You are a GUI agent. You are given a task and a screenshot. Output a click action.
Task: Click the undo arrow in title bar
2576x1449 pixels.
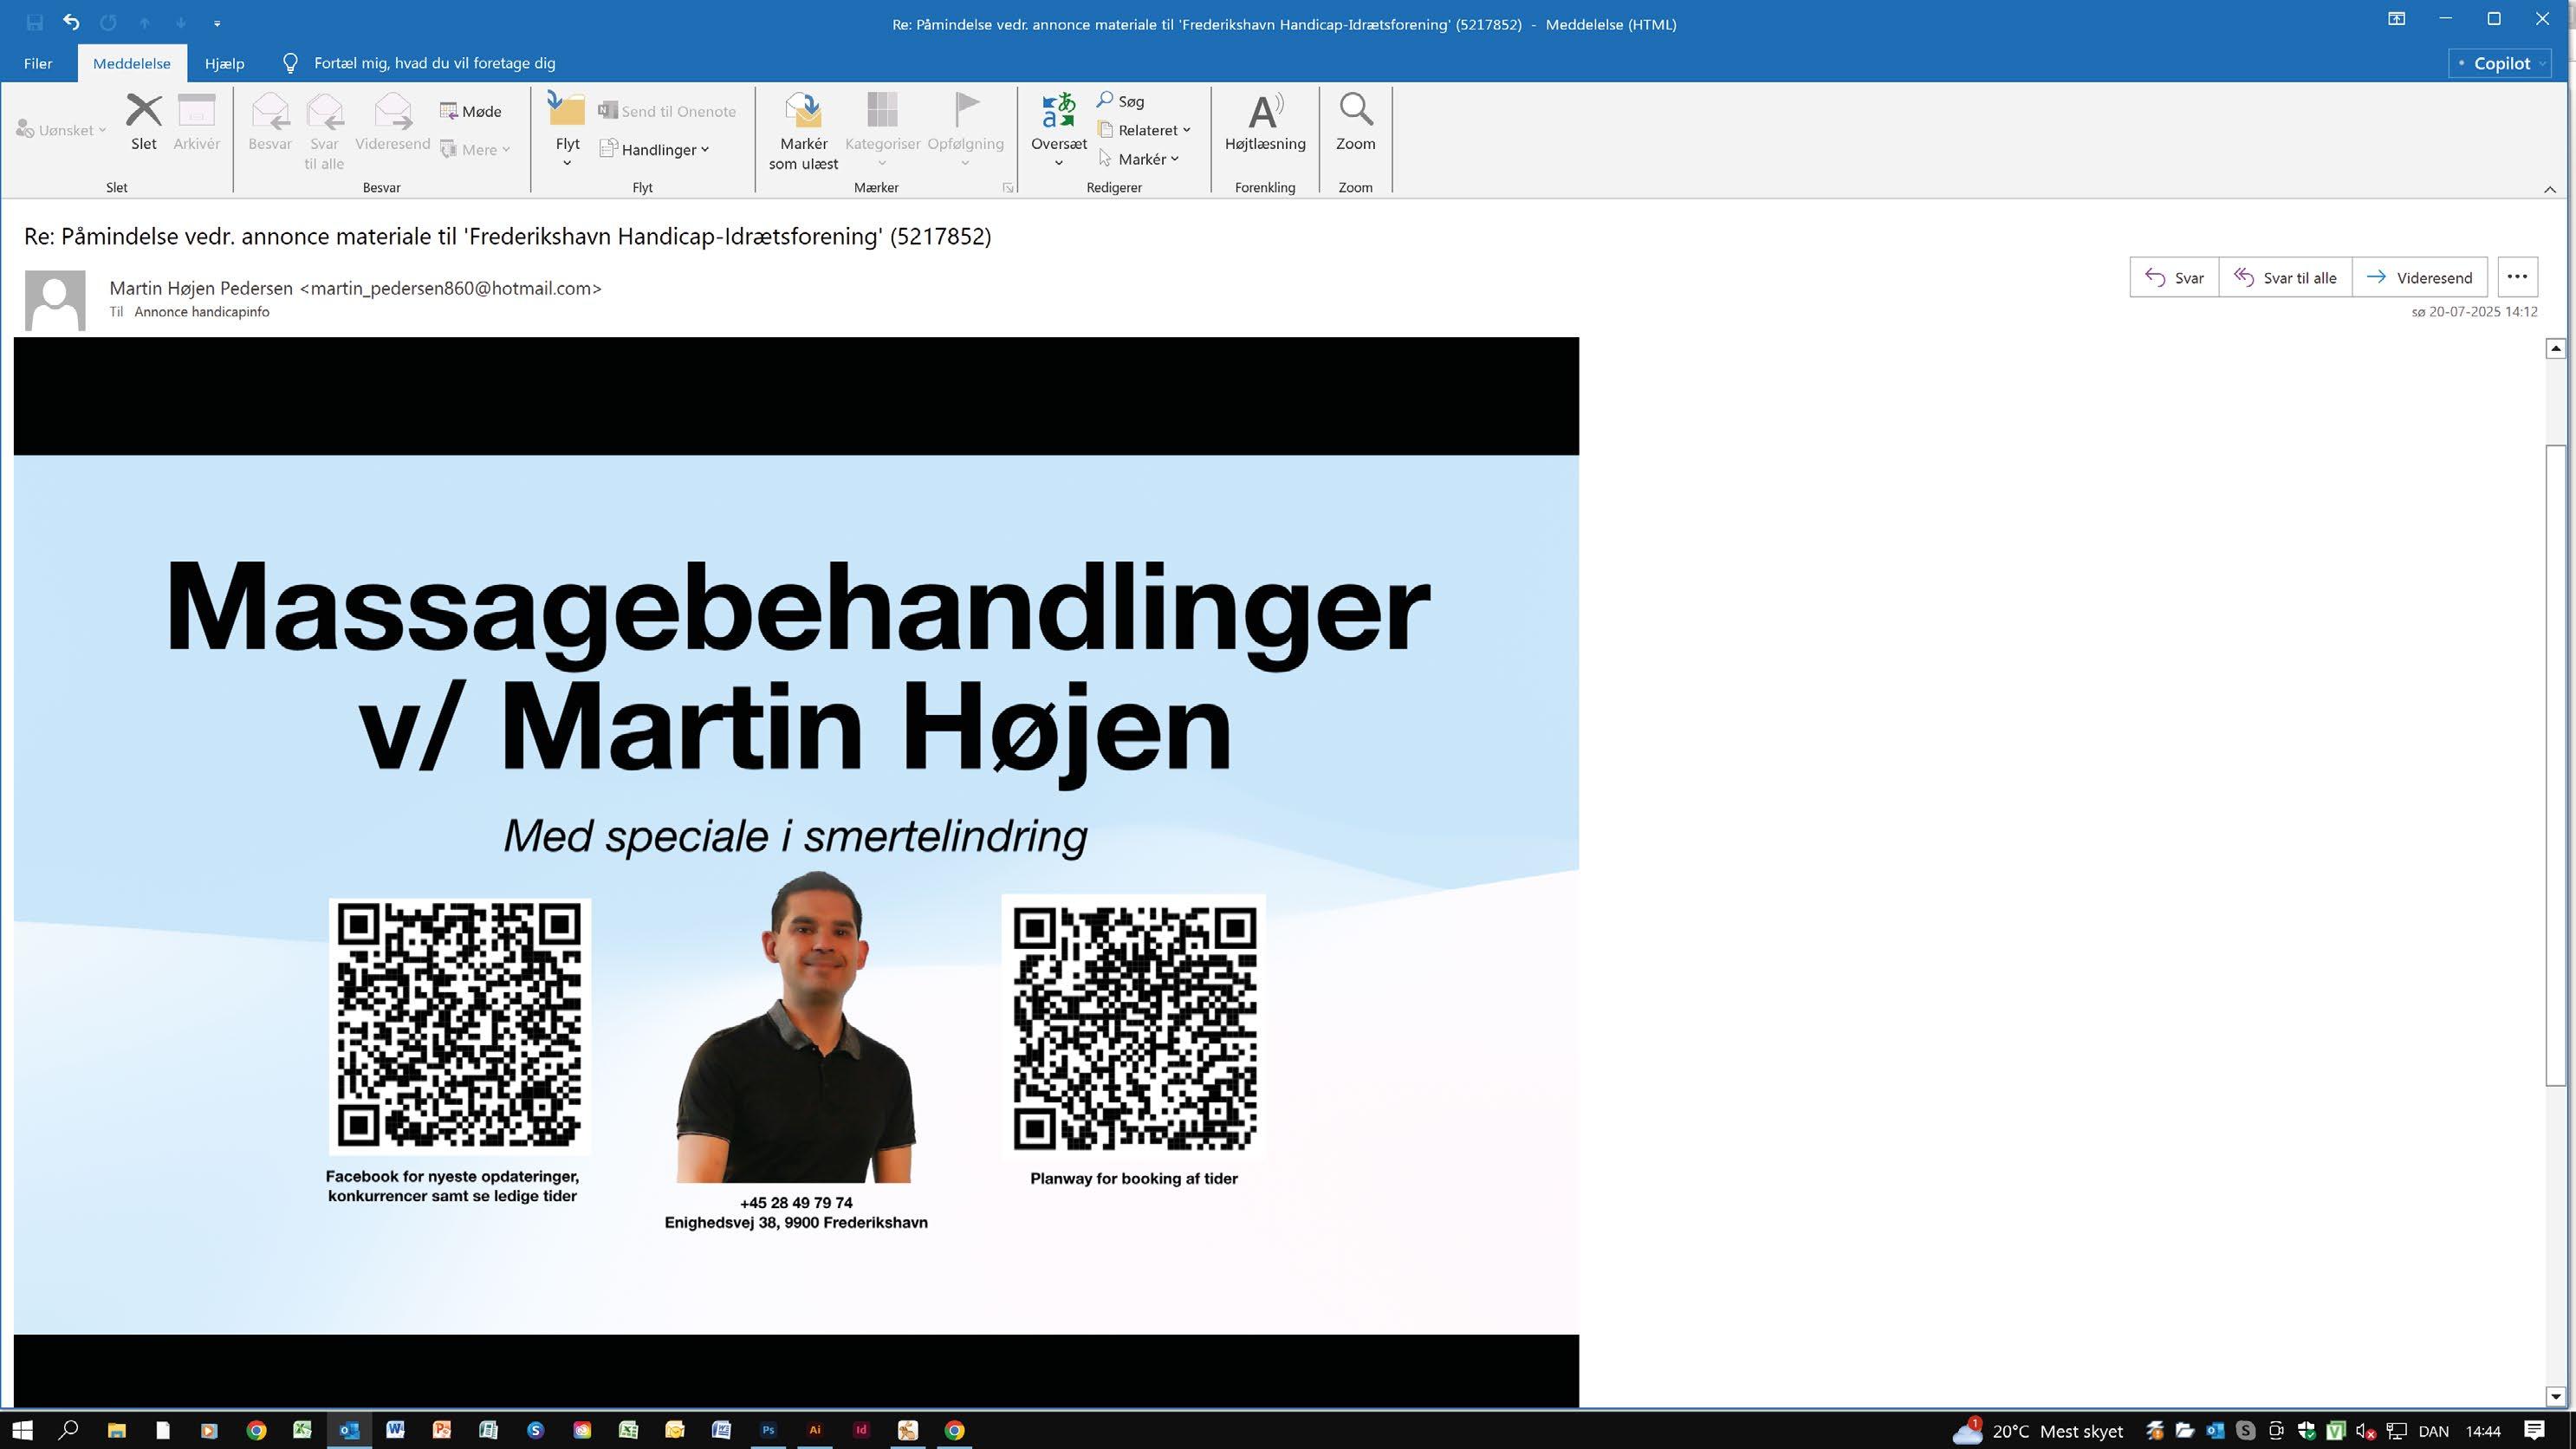71,22
